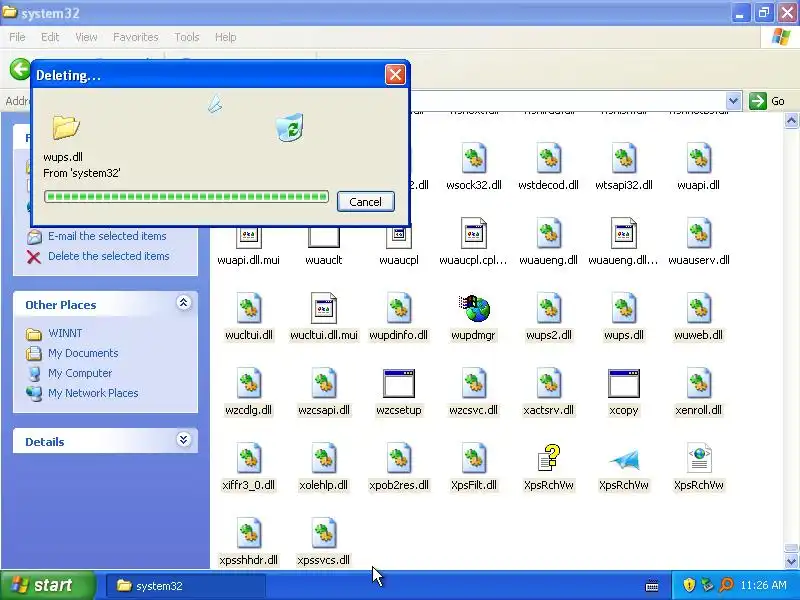Click the file list scroll down arrow
Image resolution: width=800 pixels, height=600 pixels.
[x=791, y=561]
